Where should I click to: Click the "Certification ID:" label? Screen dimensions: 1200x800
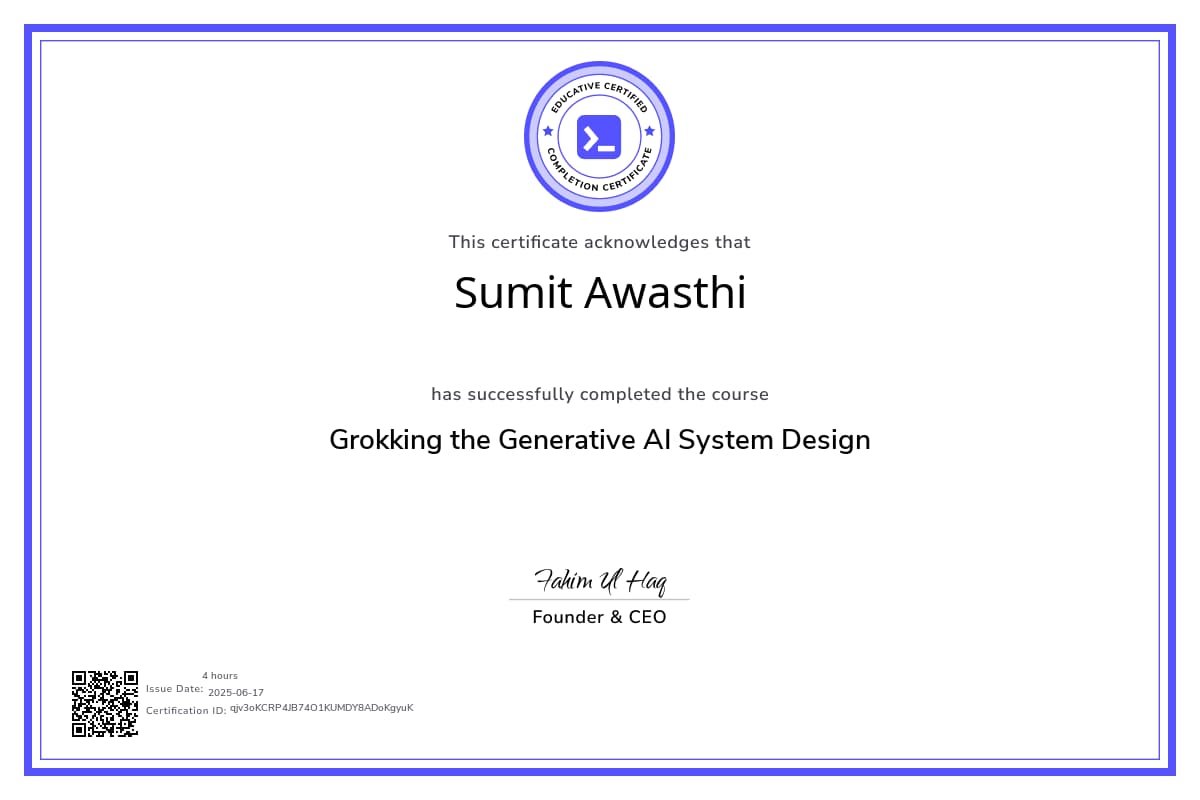point(186,711)
